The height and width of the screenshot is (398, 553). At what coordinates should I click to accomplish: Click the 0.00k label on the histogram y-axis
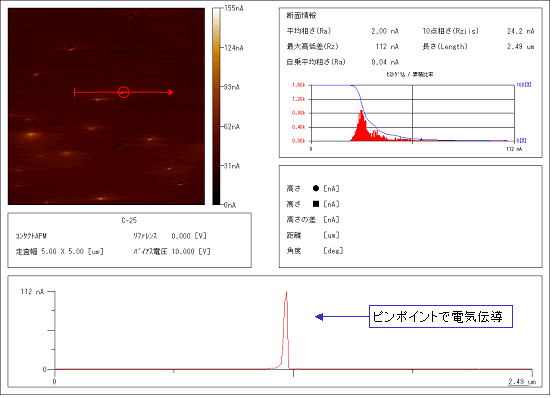point(298,141)
